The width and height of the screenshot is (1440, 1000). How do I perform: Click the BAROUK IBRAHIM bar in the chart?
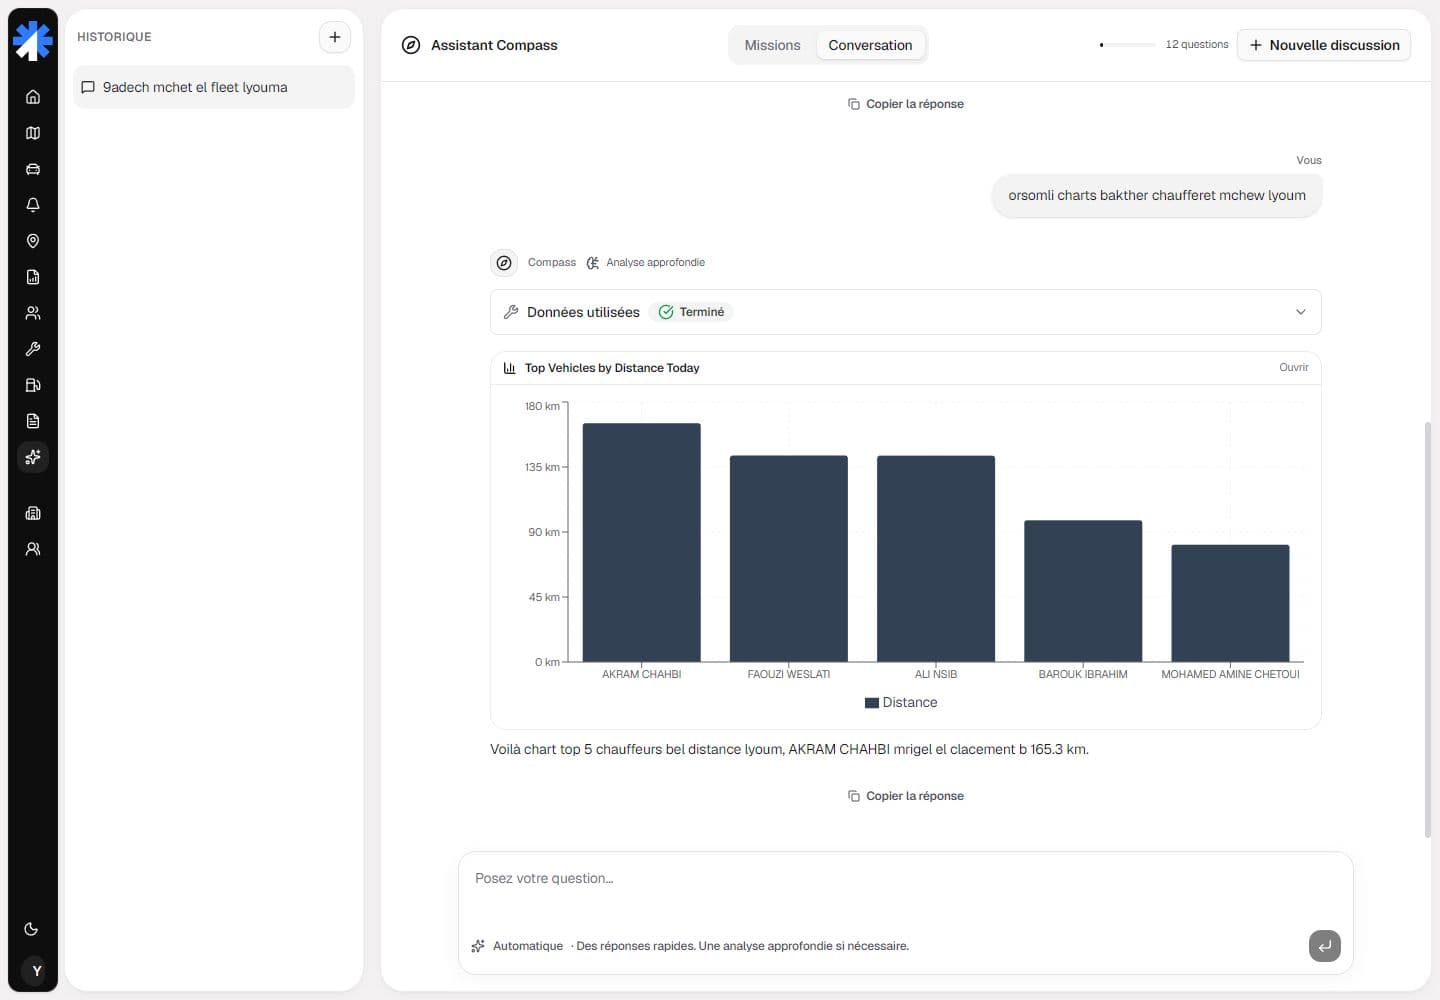coord(1083,591)
